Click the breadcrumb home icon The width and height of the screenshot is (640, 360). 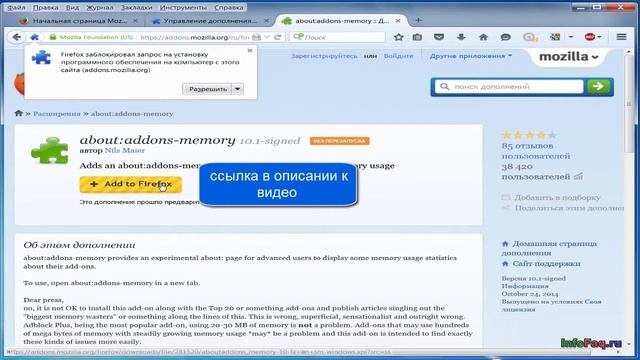point(18,113)
